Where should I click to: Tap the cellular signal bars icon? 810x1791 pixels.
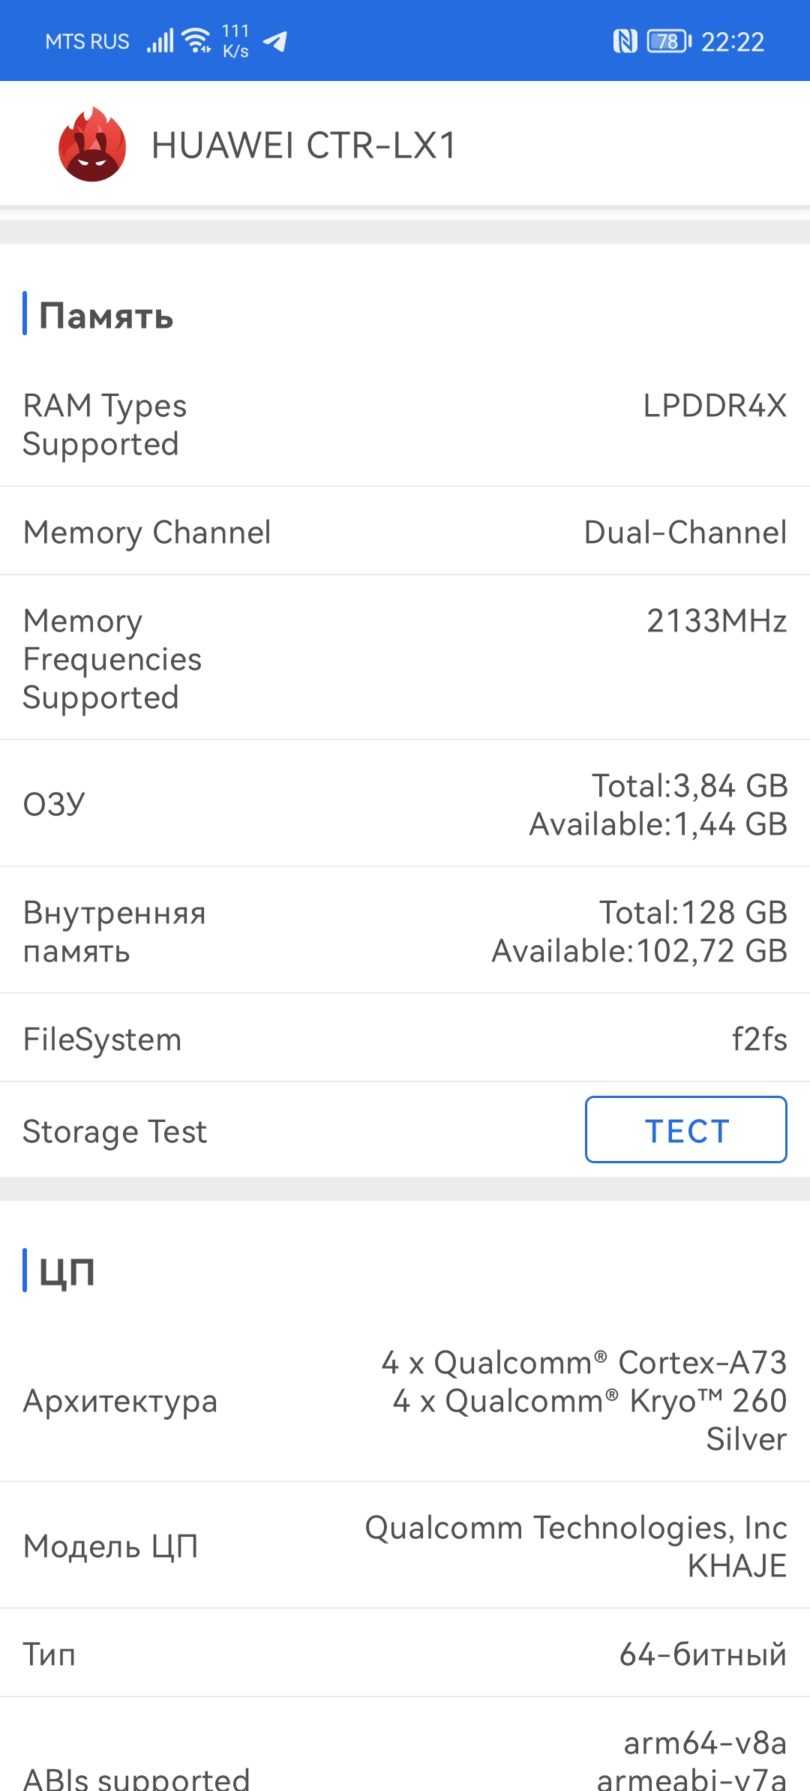pyautogui.click(x=160, y=41)
